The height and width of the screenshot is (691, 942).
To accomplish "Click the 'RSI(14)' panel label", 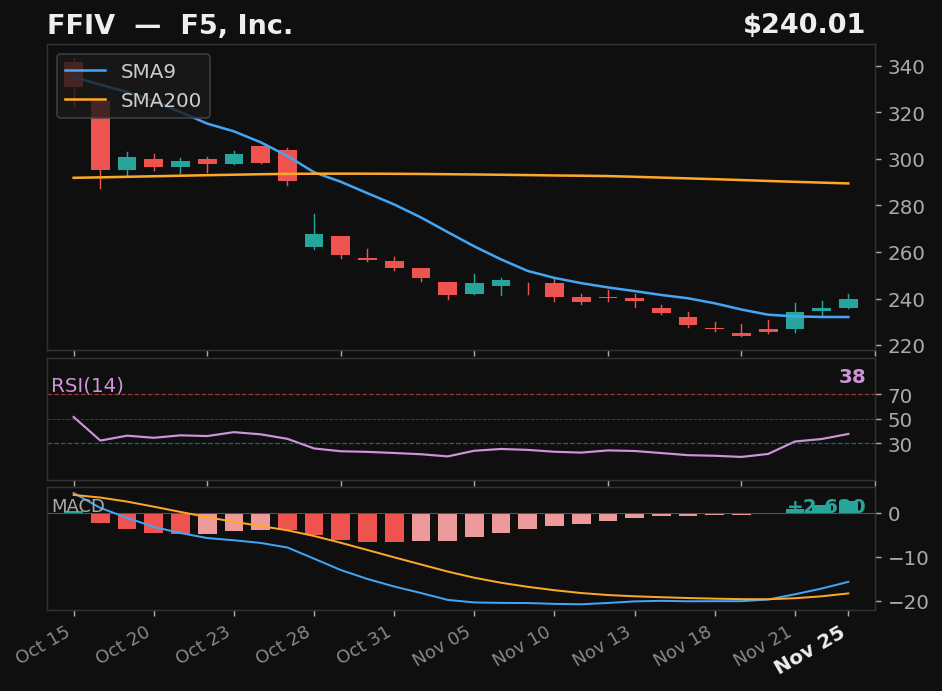I will [87, 385].
